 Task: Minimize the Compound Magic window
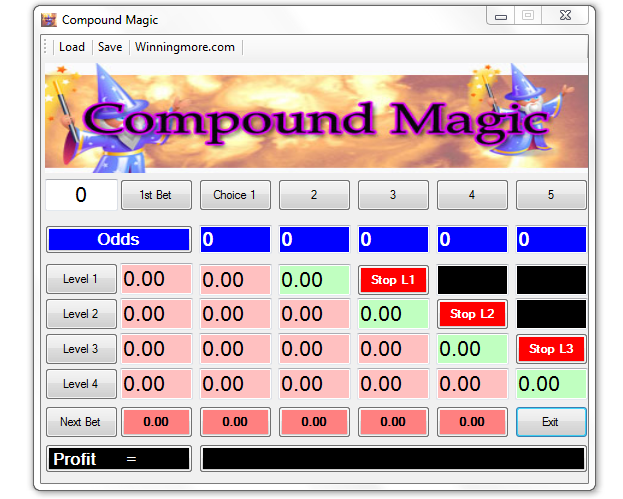click(501, 16)
